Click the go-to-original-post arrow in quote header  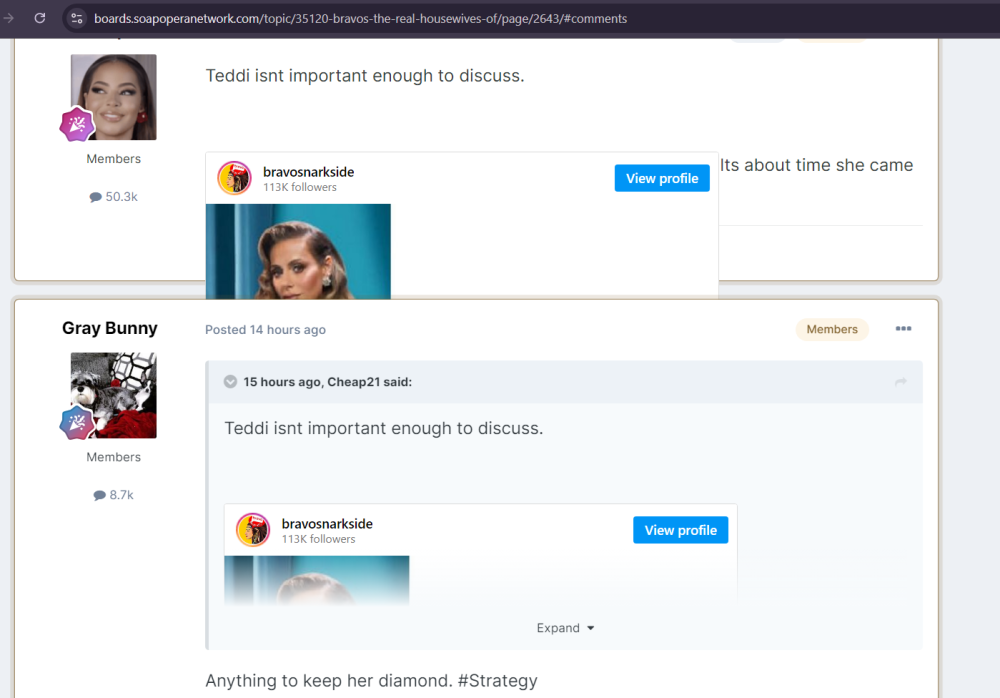coord(900,382)
